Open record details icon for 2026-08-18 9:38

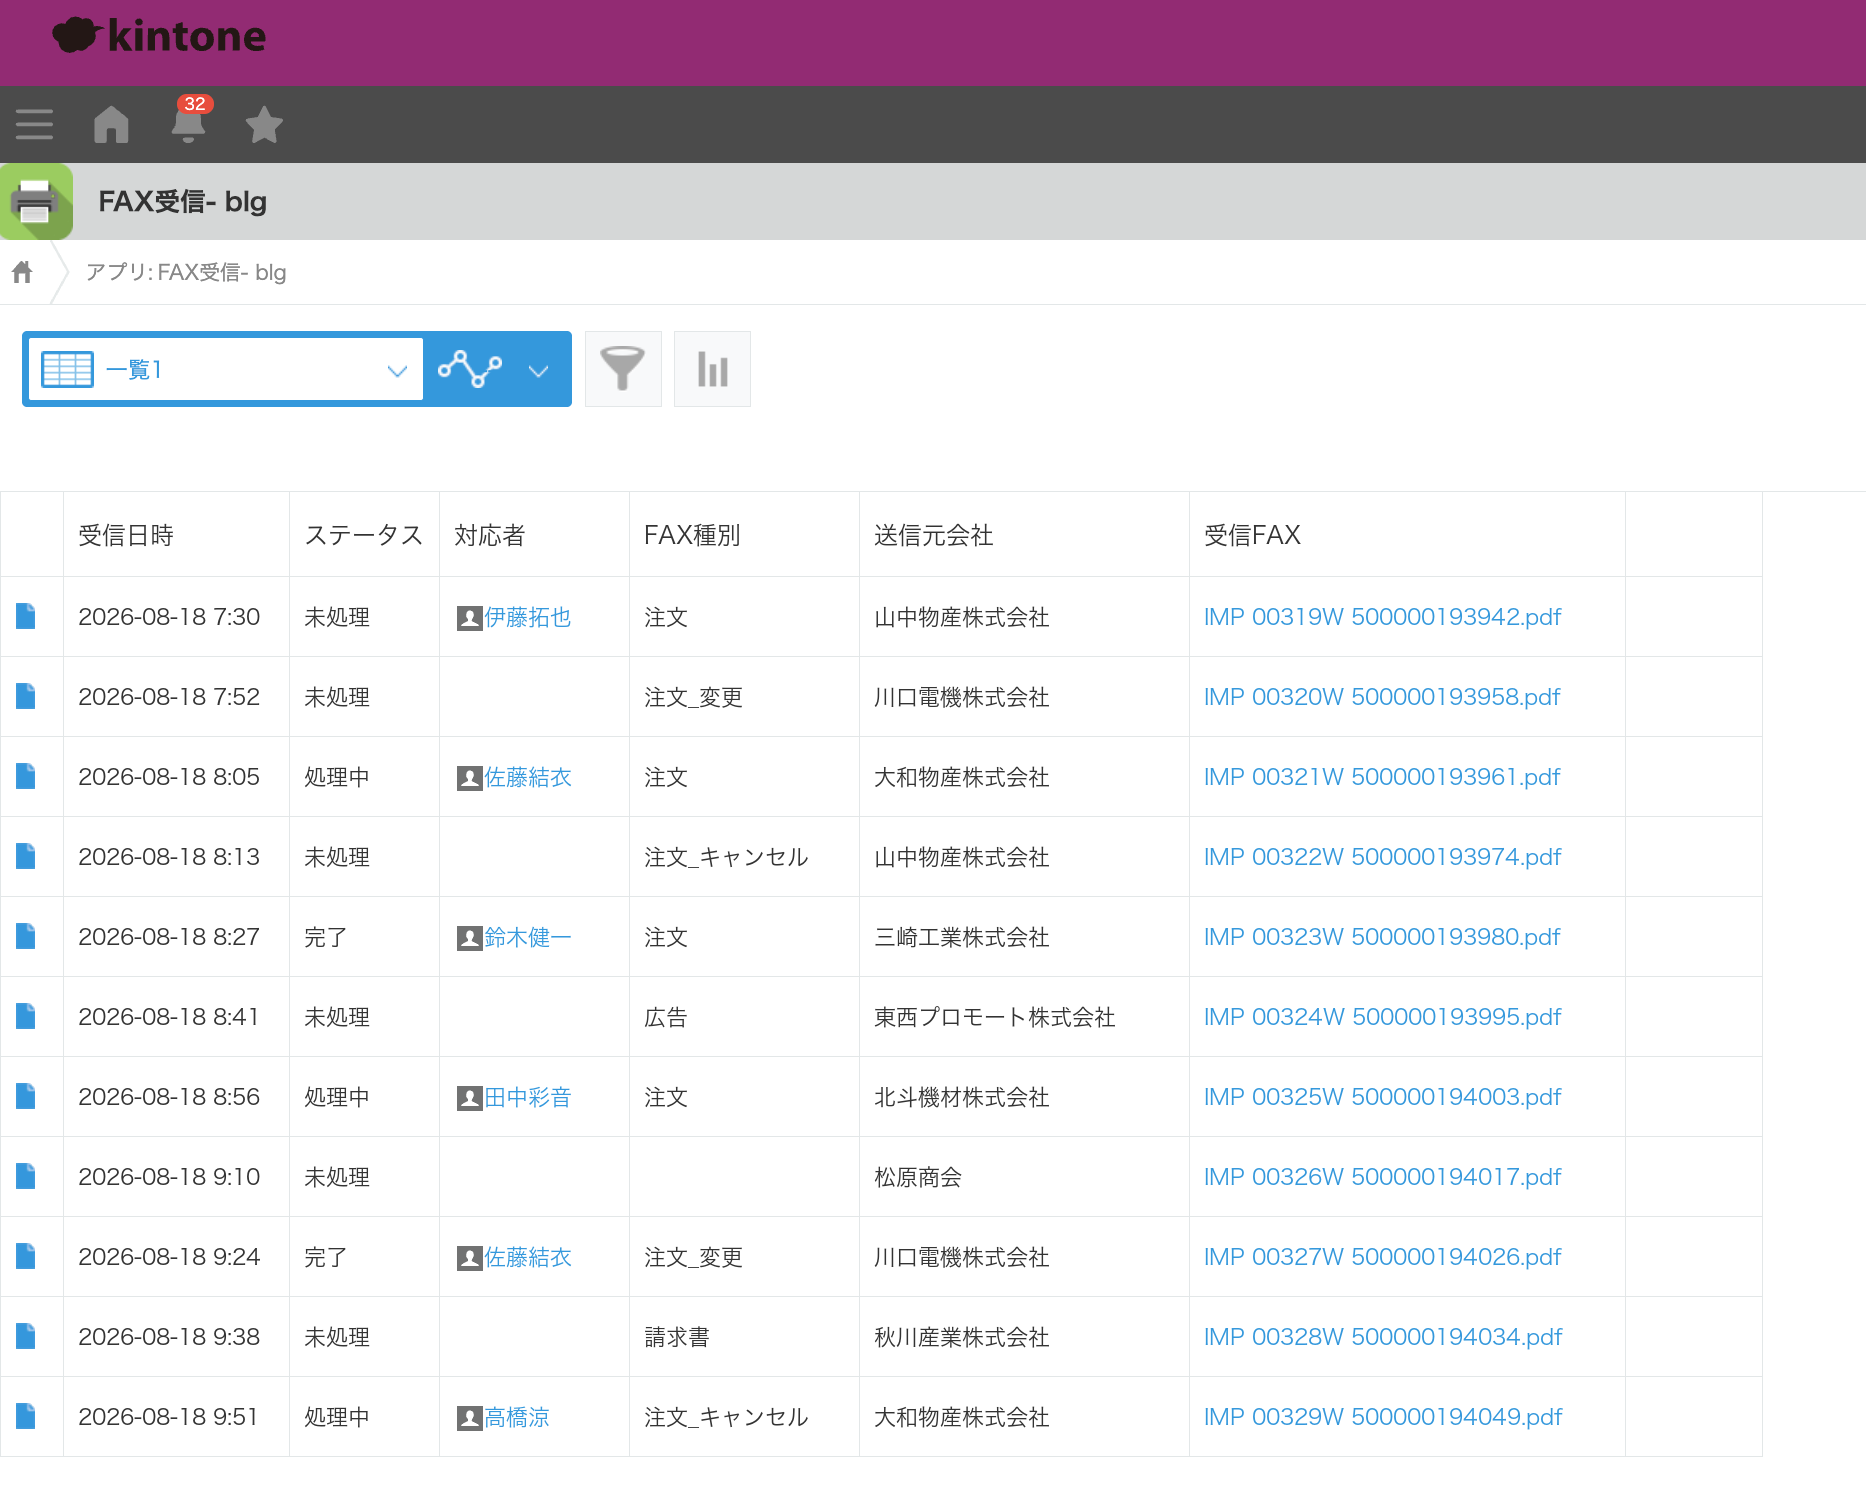[26, 1336]
